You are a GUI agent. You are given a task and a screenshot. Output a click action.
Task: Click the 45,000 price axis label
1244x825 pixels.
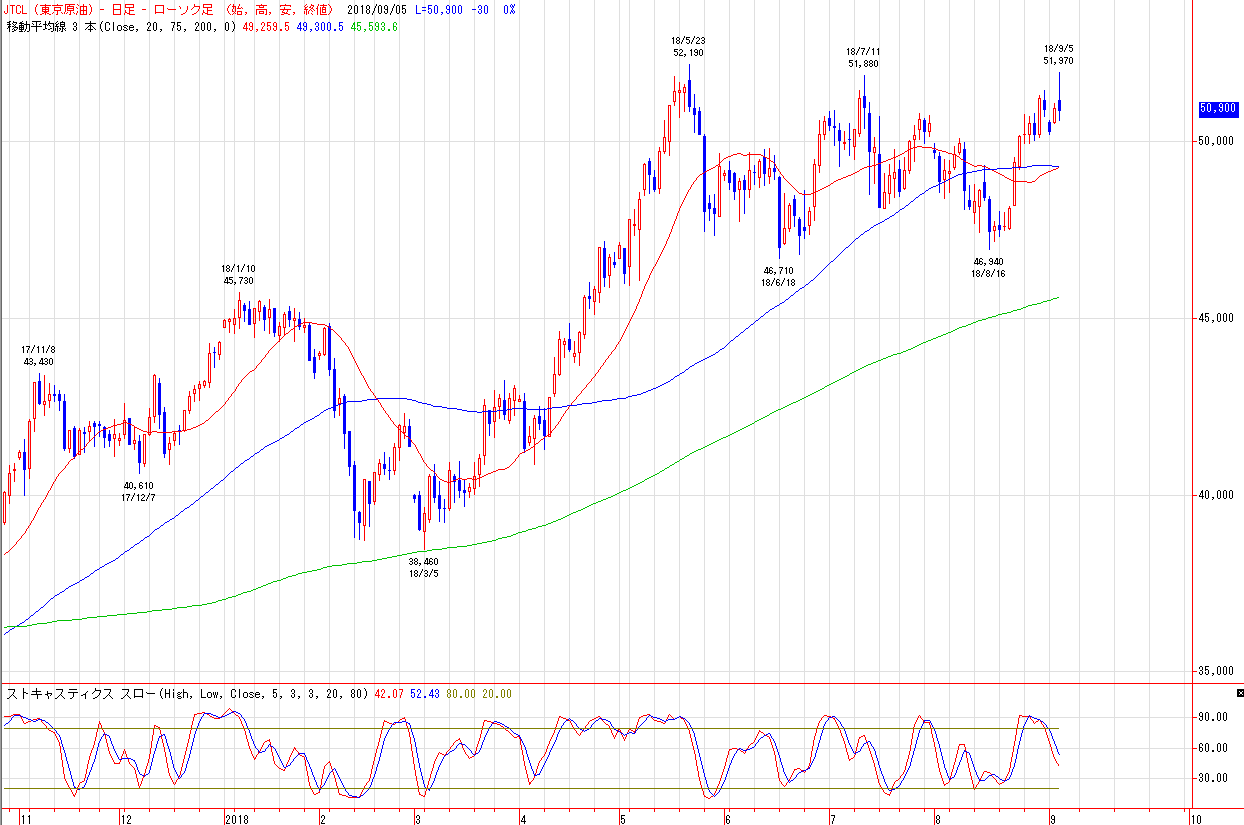point(1217,318)
